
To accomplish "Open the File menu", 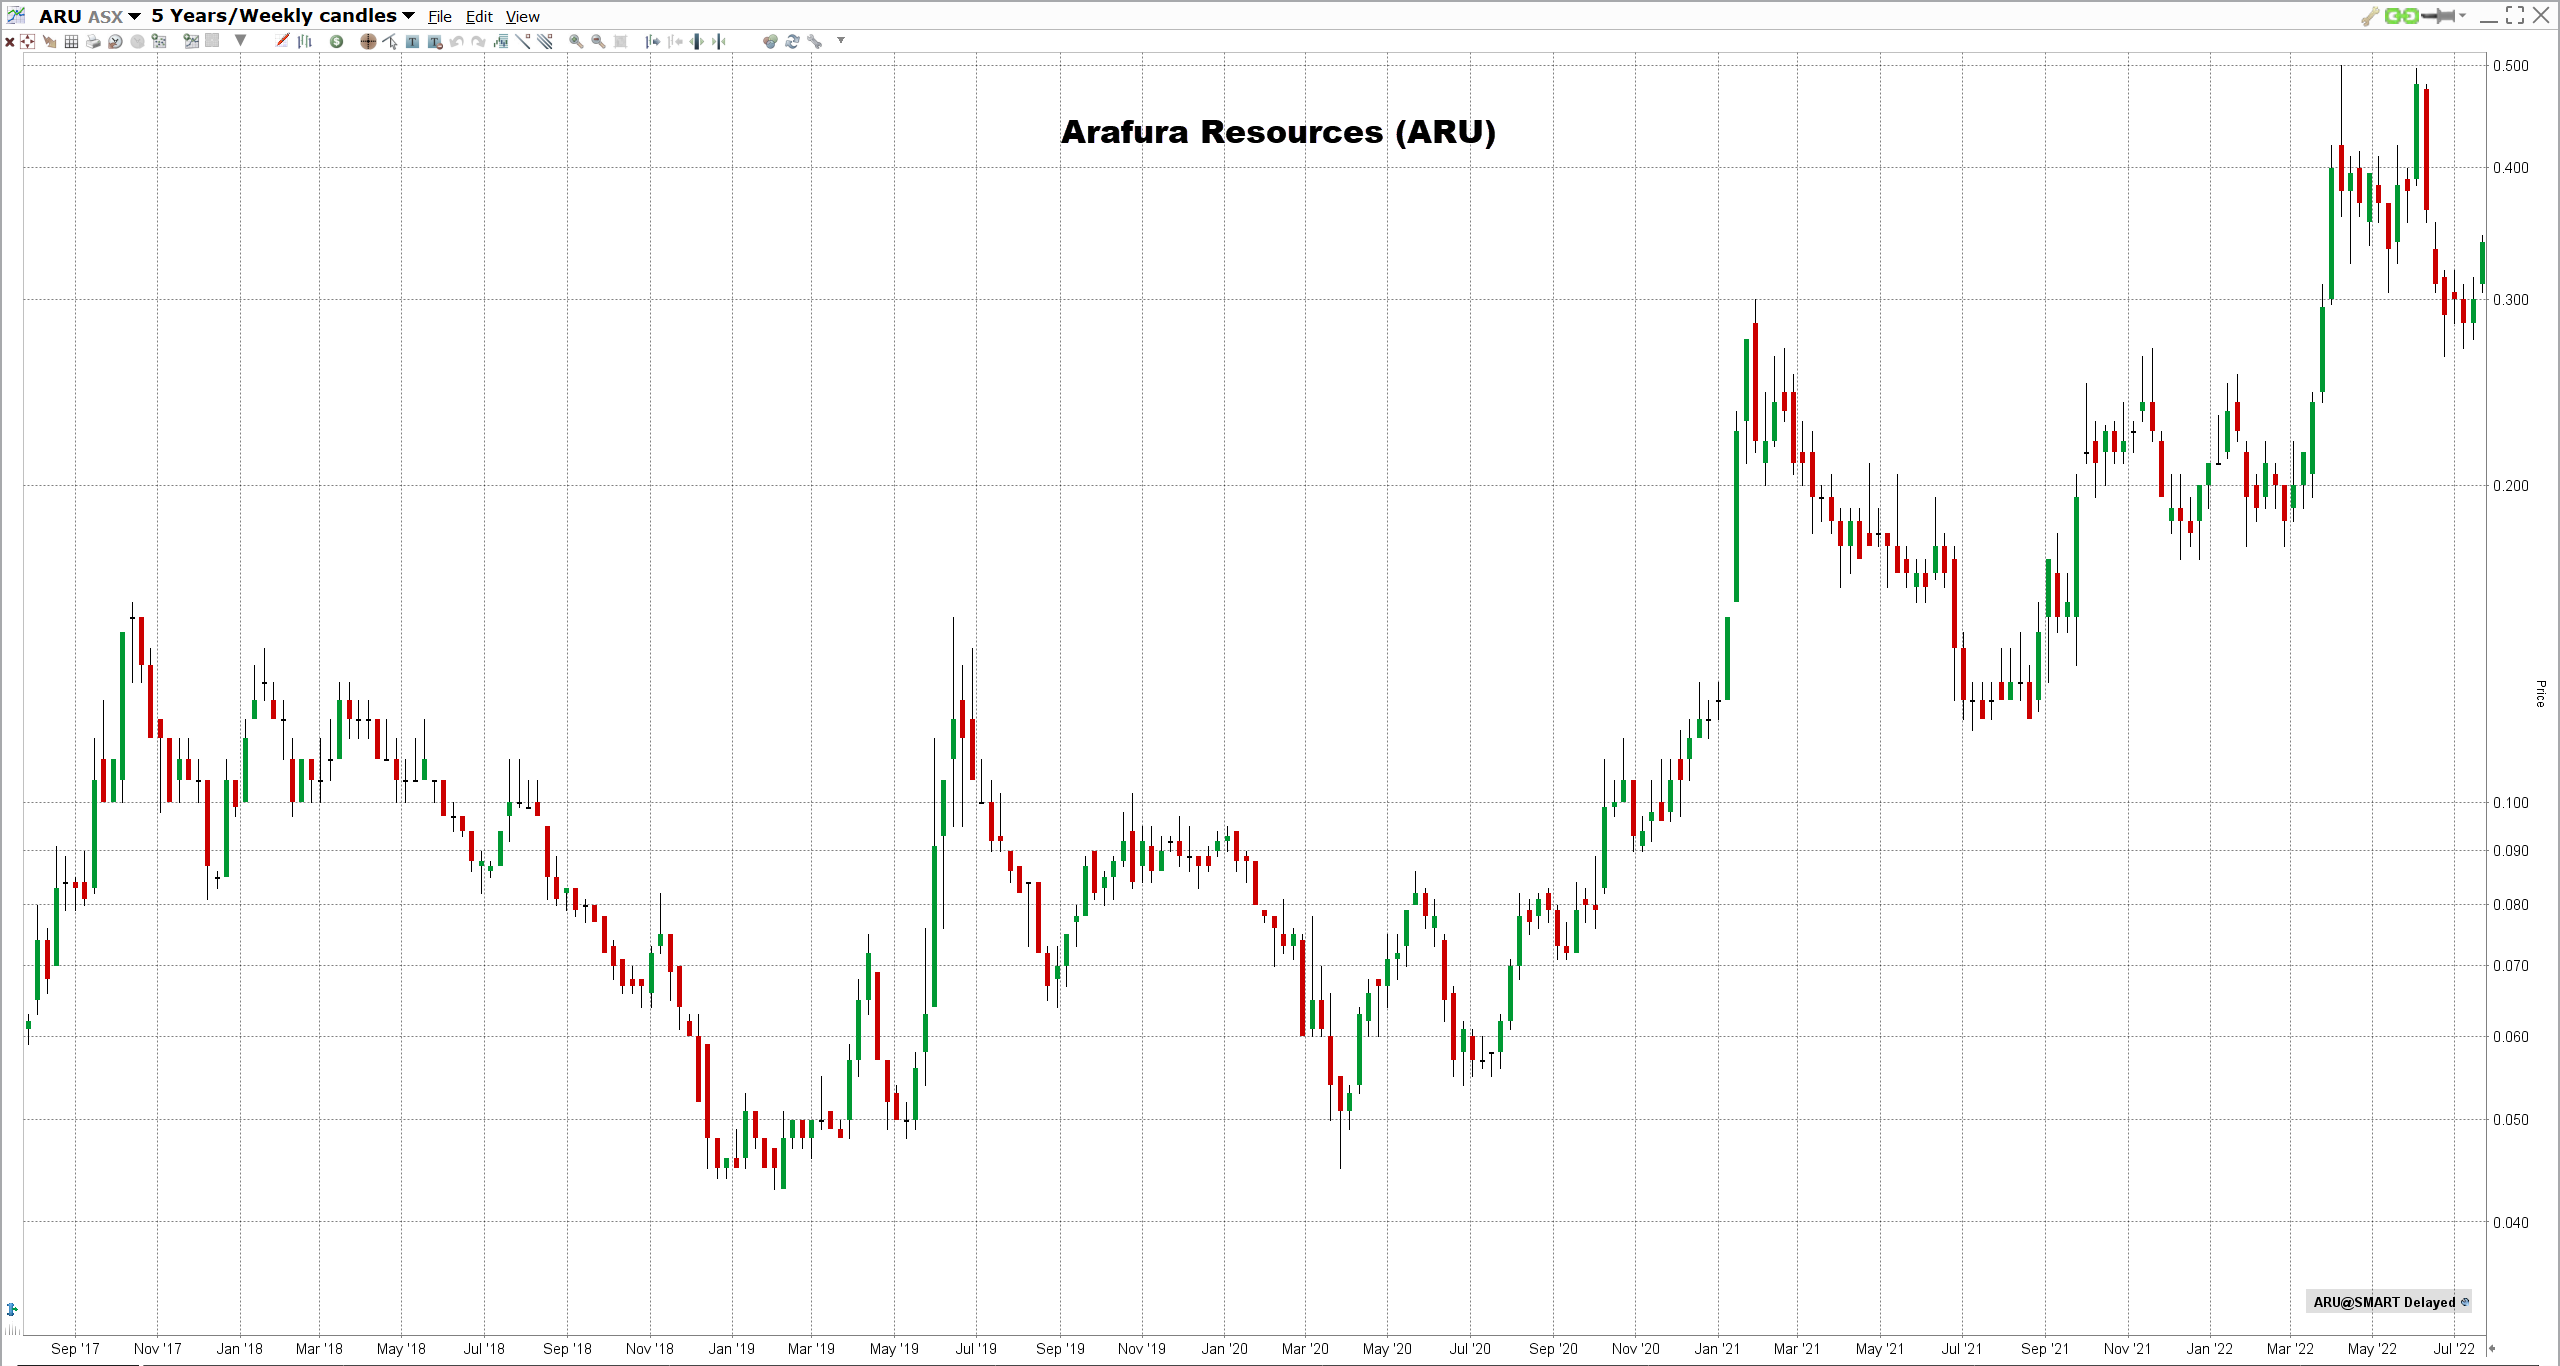I will (440, 17).
